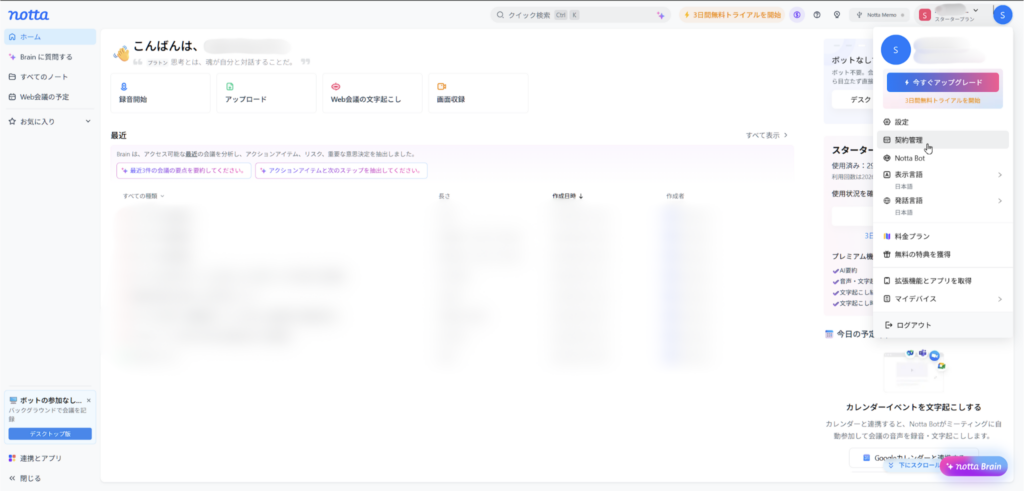
Task: Click the デスクトップ版 button in sidebar
Action: 50,434
